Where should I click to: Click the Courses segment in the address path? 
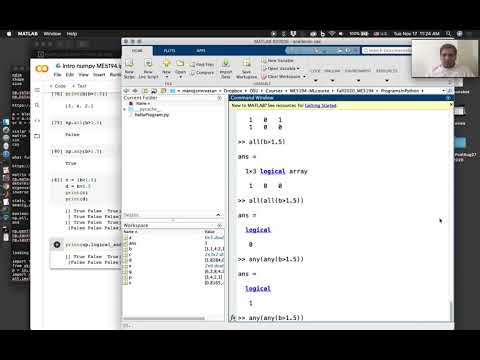point(274,91)
